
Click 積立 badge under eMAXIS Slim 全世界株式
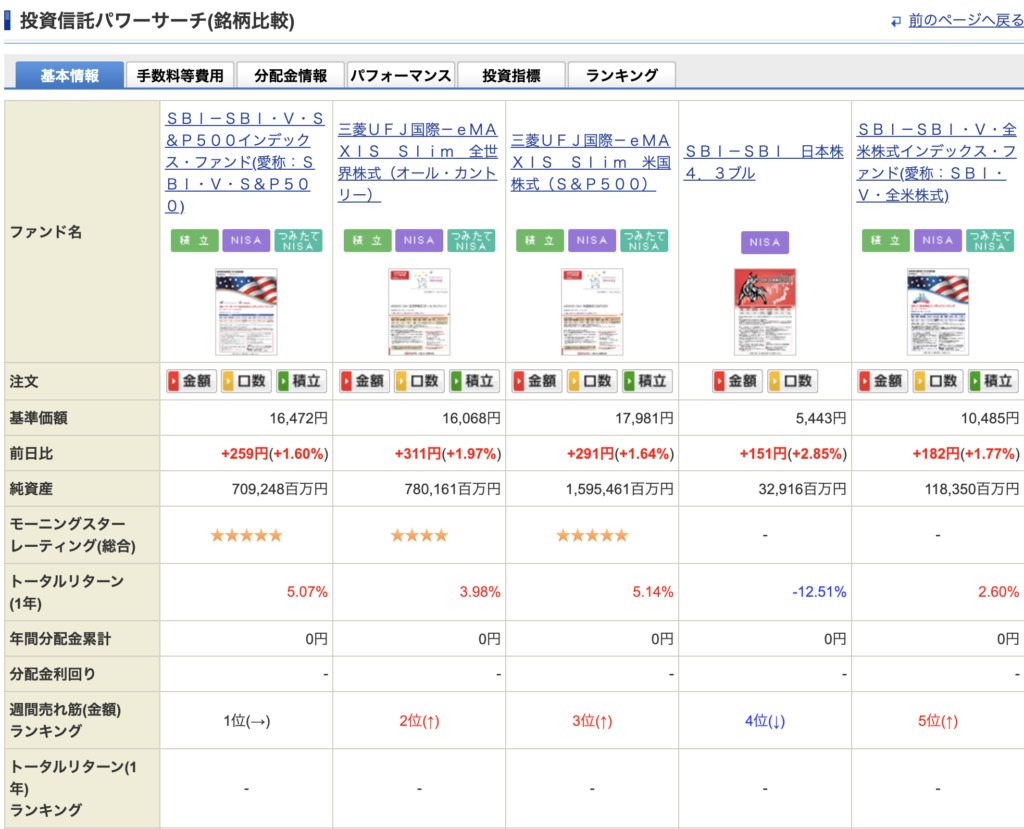click(368, 240)
